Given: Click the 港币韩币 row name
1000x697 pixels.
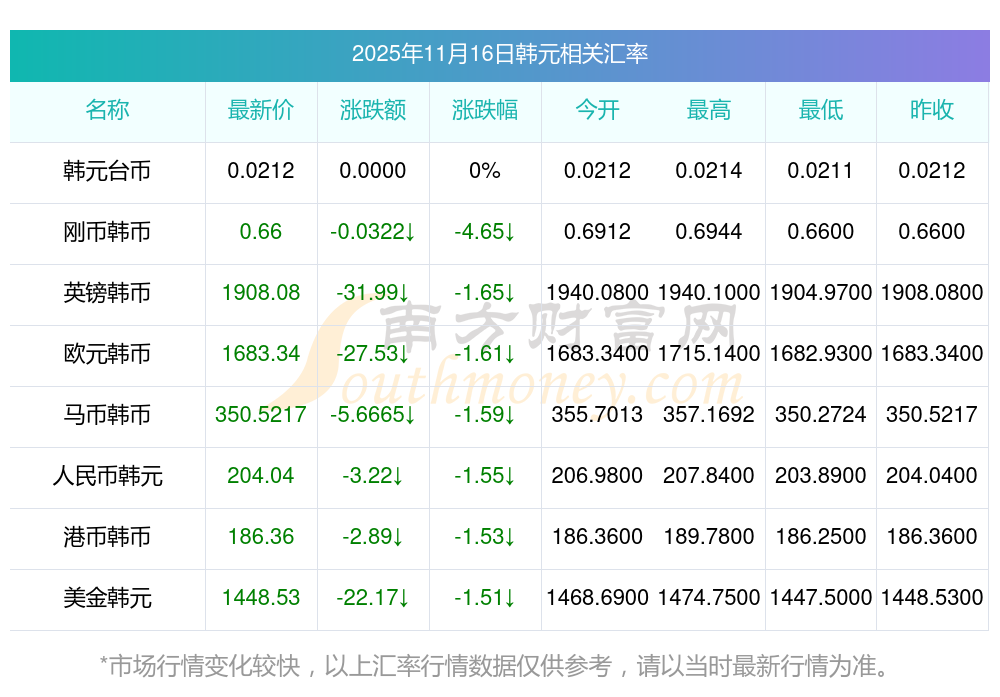Looking at the screenshot, I should point(107,537).
